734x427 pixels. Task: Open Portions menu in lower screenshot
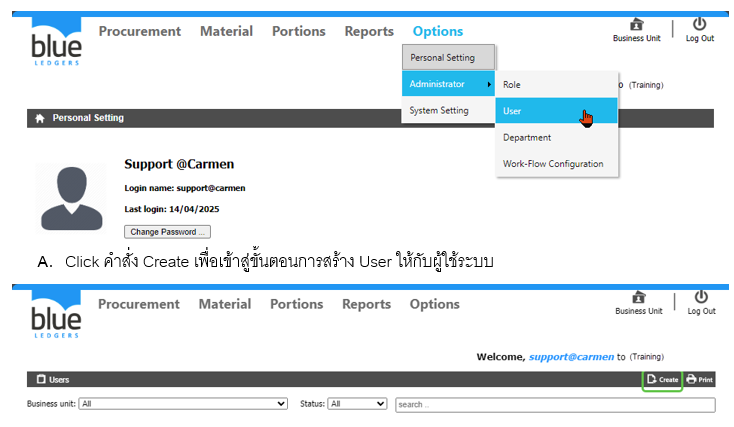(296, 304)
